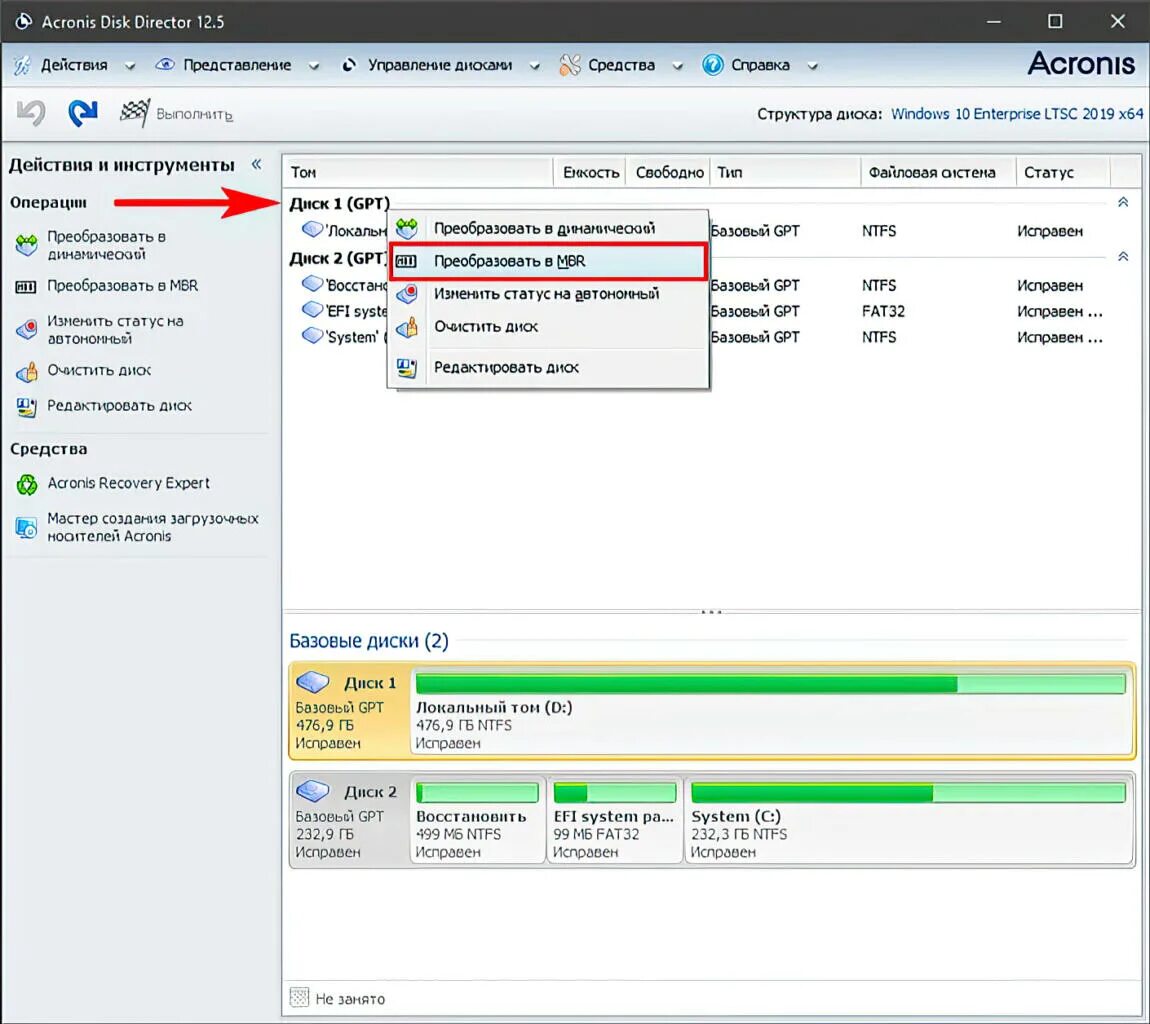This screenshot has height=1024, width=1150.
Task: Sort by the Емкость column header
Action: (590, 172)
